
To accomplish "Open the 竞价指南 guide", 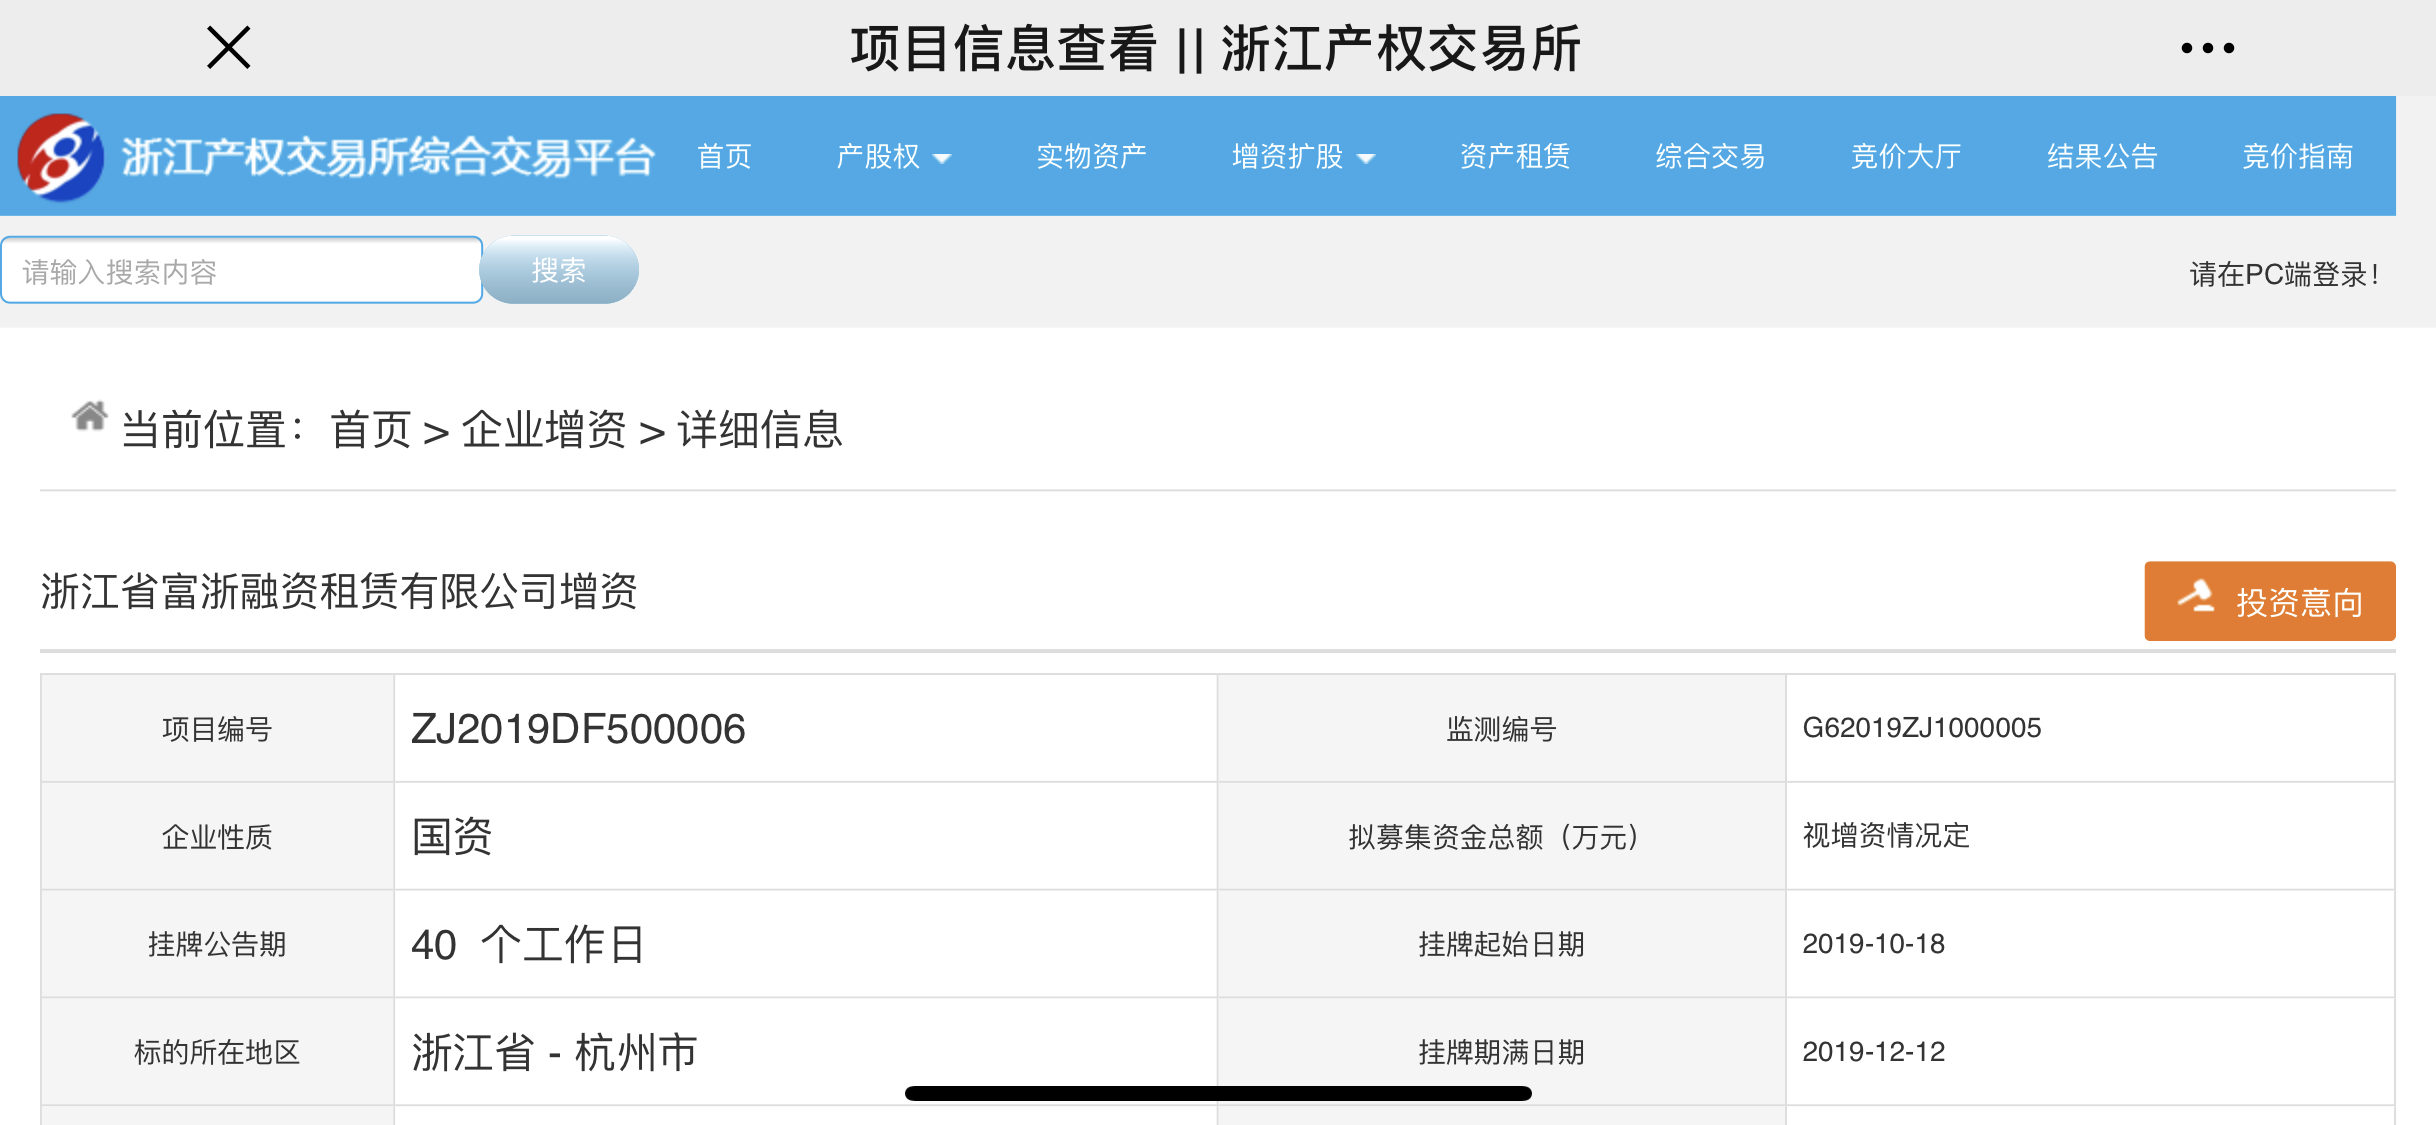I will point(2297,156).
